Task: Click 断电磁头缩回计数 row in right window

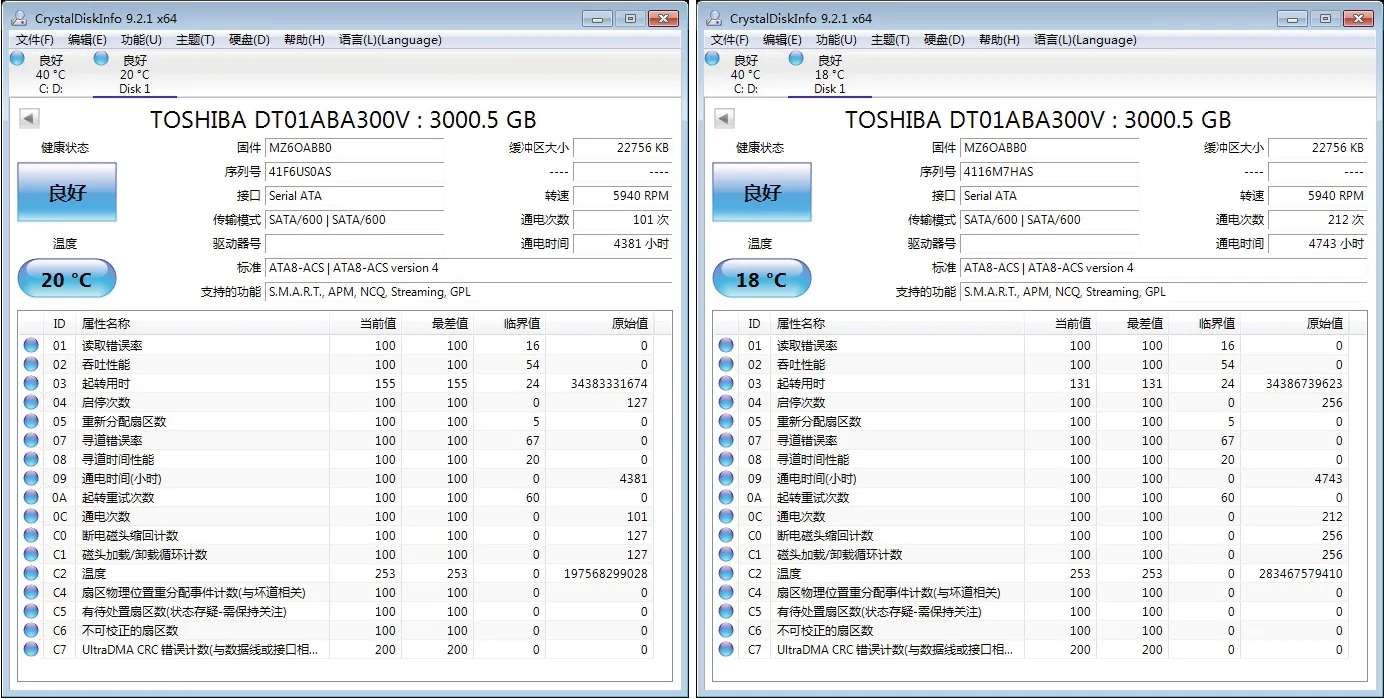Action: tap(1032, 536)
